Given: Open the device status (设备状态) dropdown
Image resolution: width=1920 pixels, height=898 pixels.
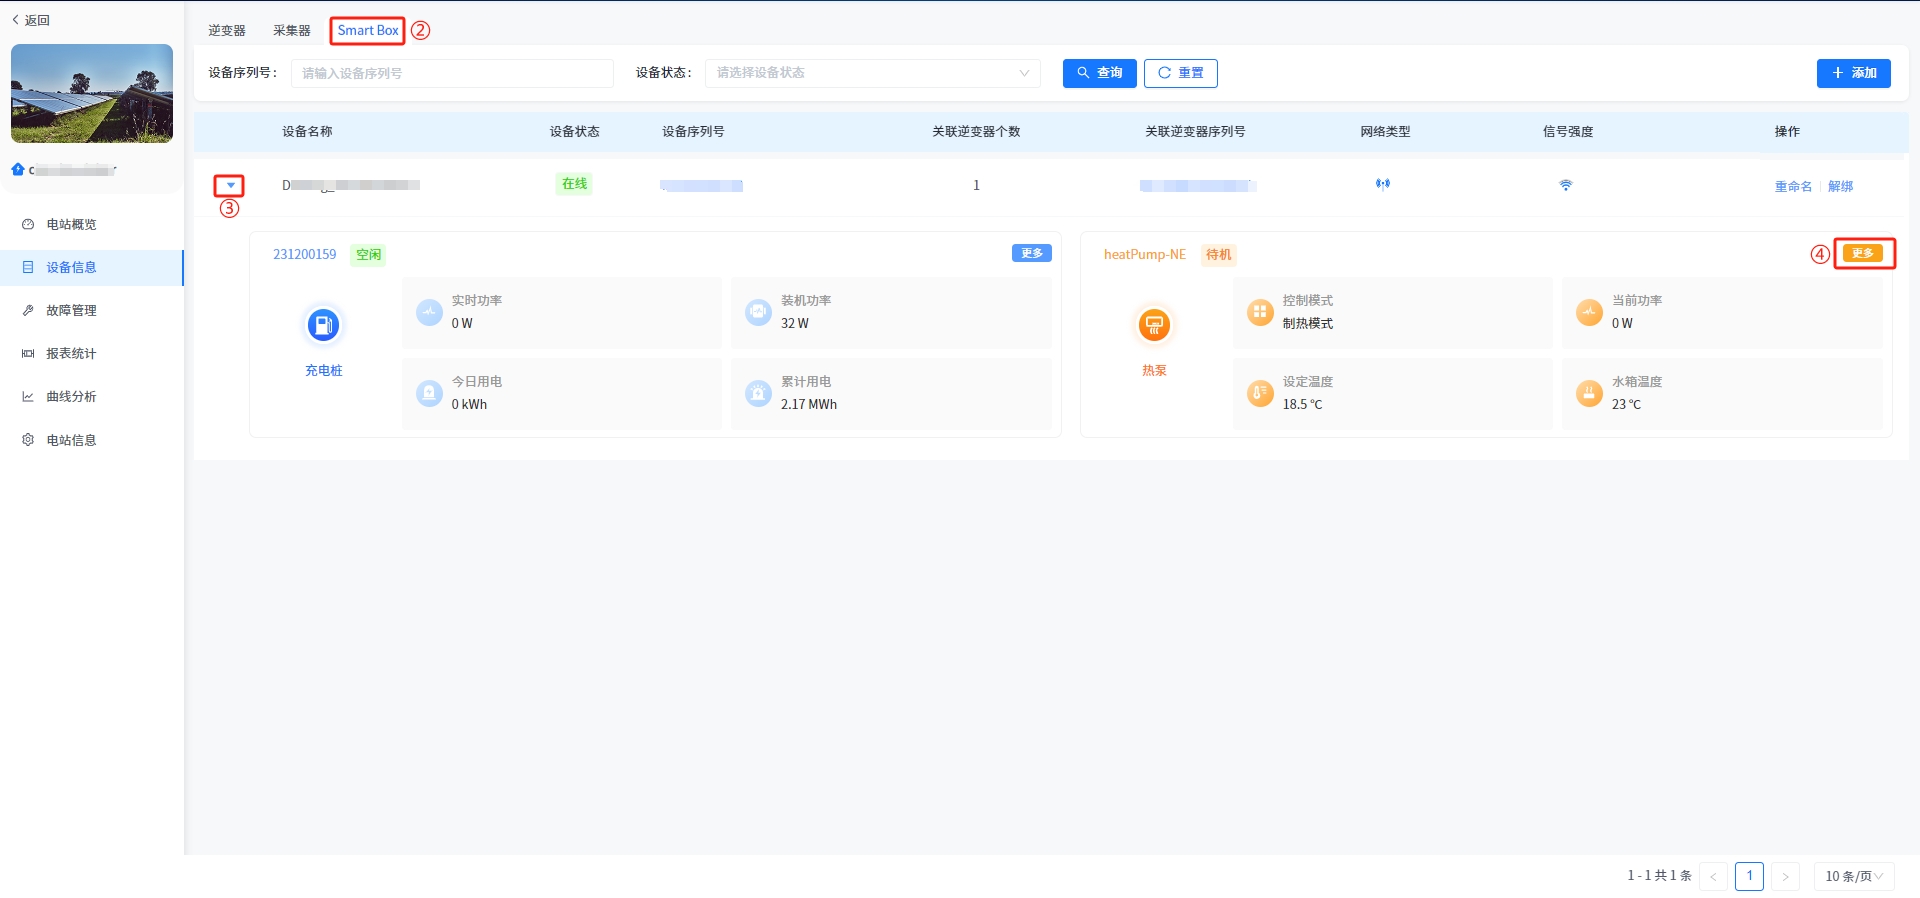Looking at the screenshot, I should pos(872,73).
